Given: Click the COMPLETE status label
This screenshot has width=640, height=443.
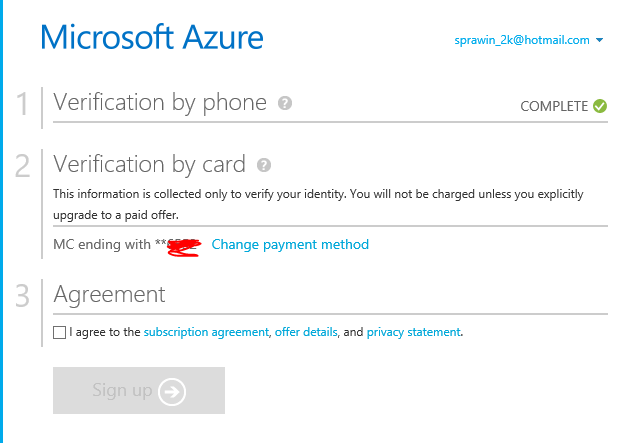Looking at the screenshot, I should [554, 106].
